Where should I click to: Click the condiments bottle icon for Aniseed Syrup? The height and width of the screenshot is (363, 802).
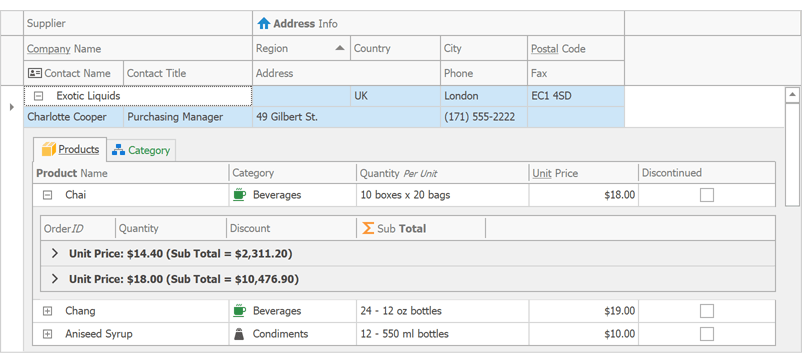[x=239, y=334]
